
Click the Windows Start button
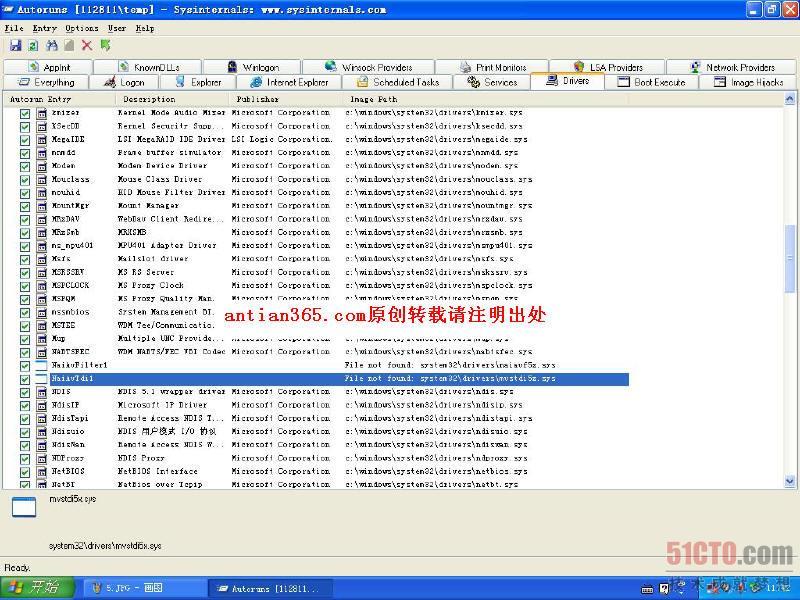37,588
